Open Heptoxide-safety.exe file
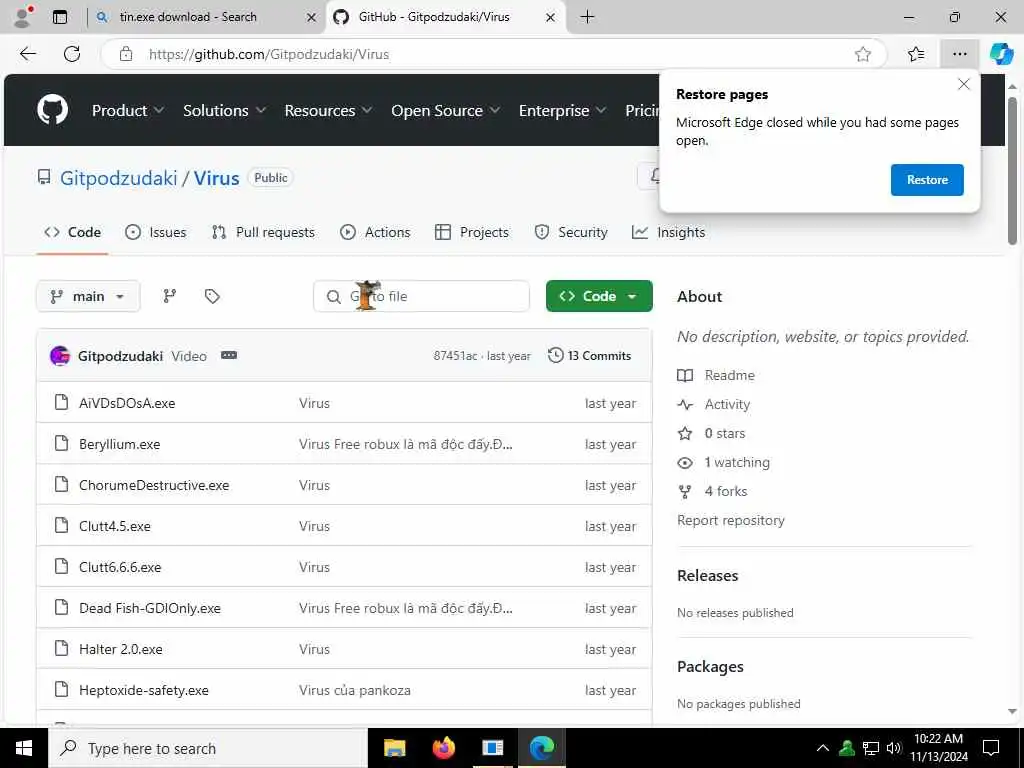The image size is (1024, 768). [144, 690]
